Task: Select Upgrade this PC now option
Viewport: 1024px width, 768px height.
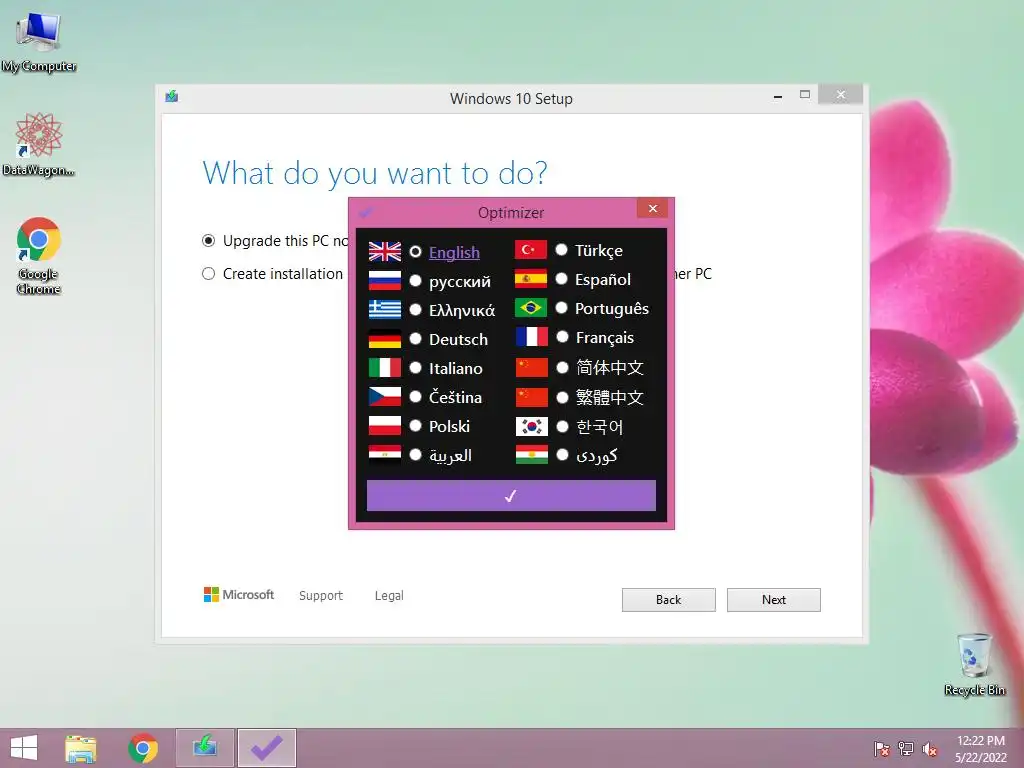Action: click(208, 241)
